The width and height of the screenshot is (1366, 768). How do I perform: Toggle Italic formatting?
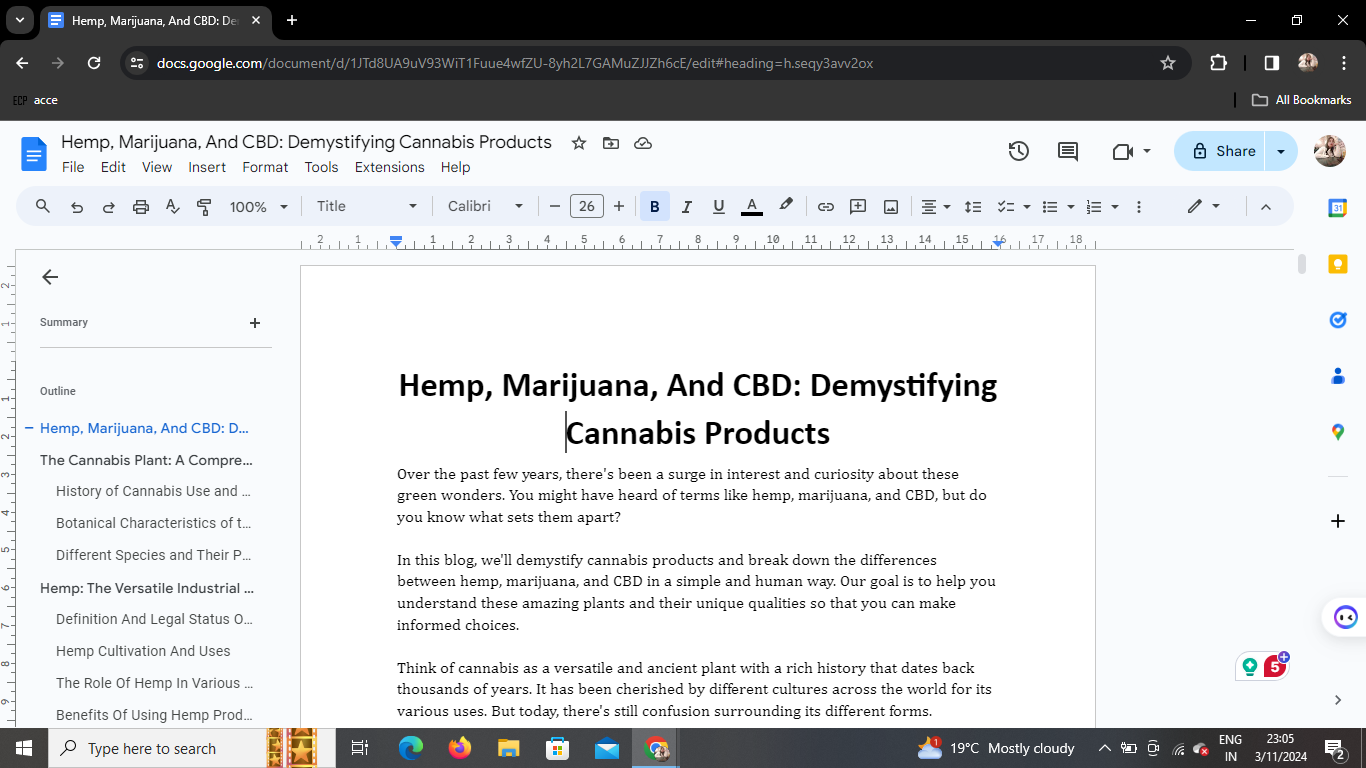coord(686,207)
